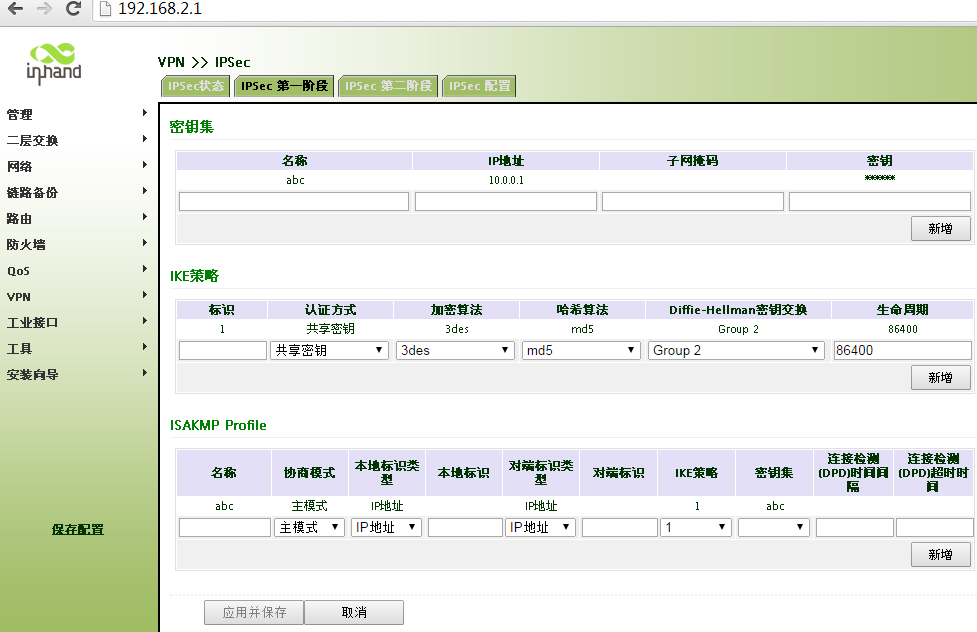Expand the 管理 sidebar menu

[75, 114]
